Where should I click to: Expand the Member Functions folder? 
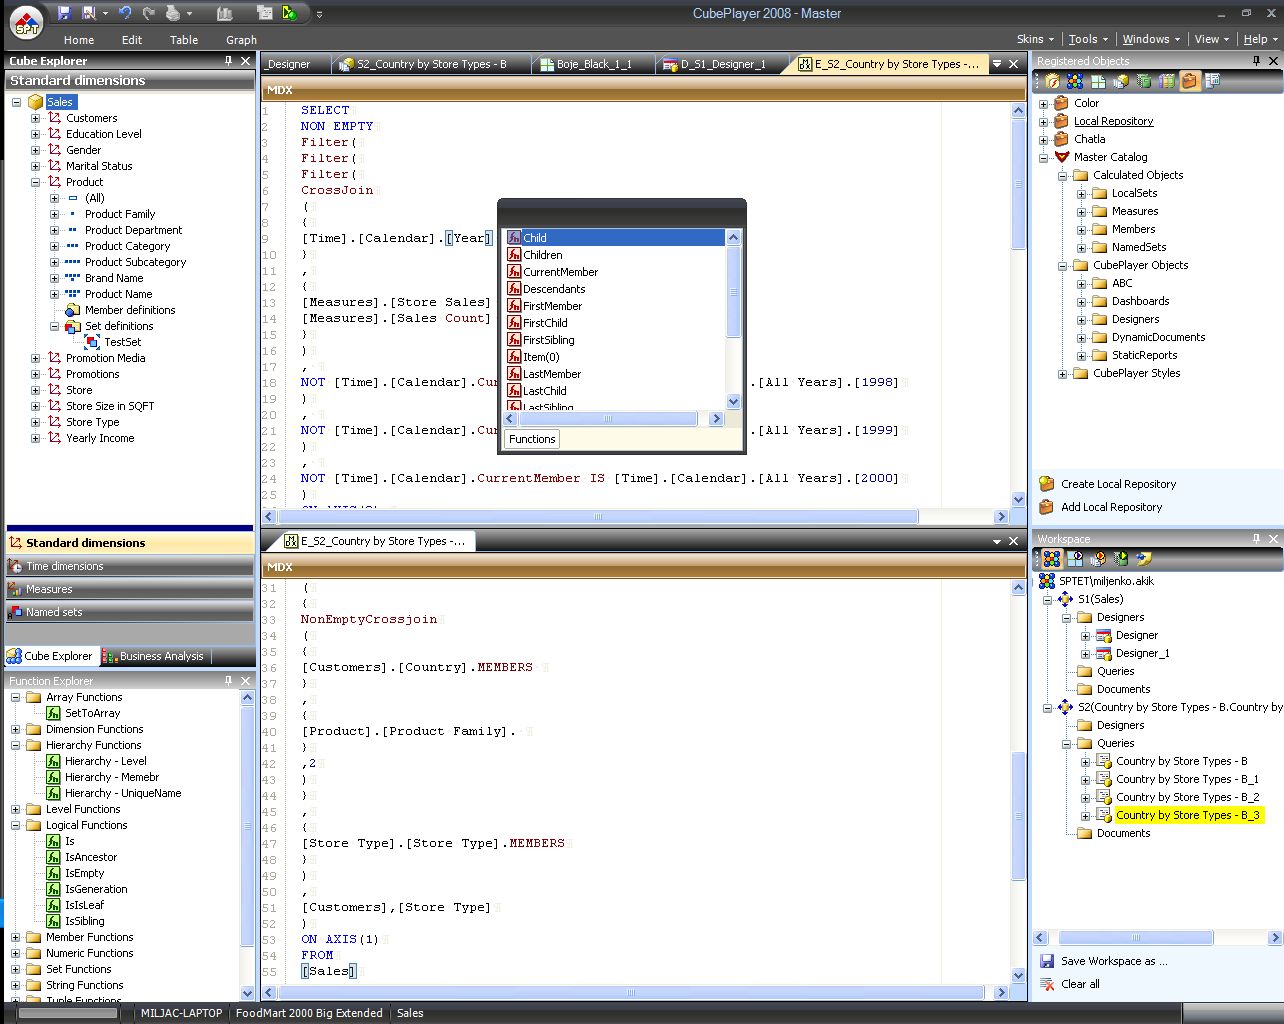click(x=15, y=937)
